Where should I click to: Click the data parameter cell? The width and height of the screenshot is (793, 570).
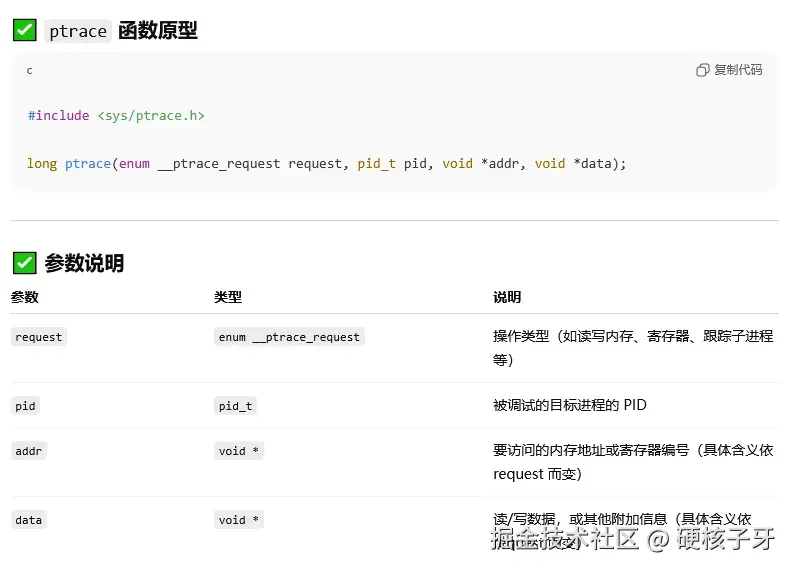click(29, 520)
